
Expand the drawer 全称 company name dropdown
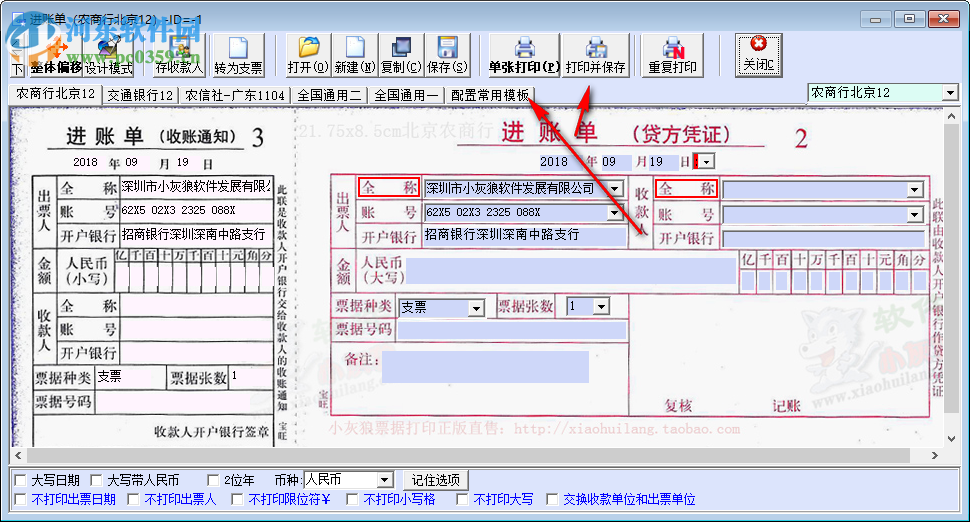[616, 189]
